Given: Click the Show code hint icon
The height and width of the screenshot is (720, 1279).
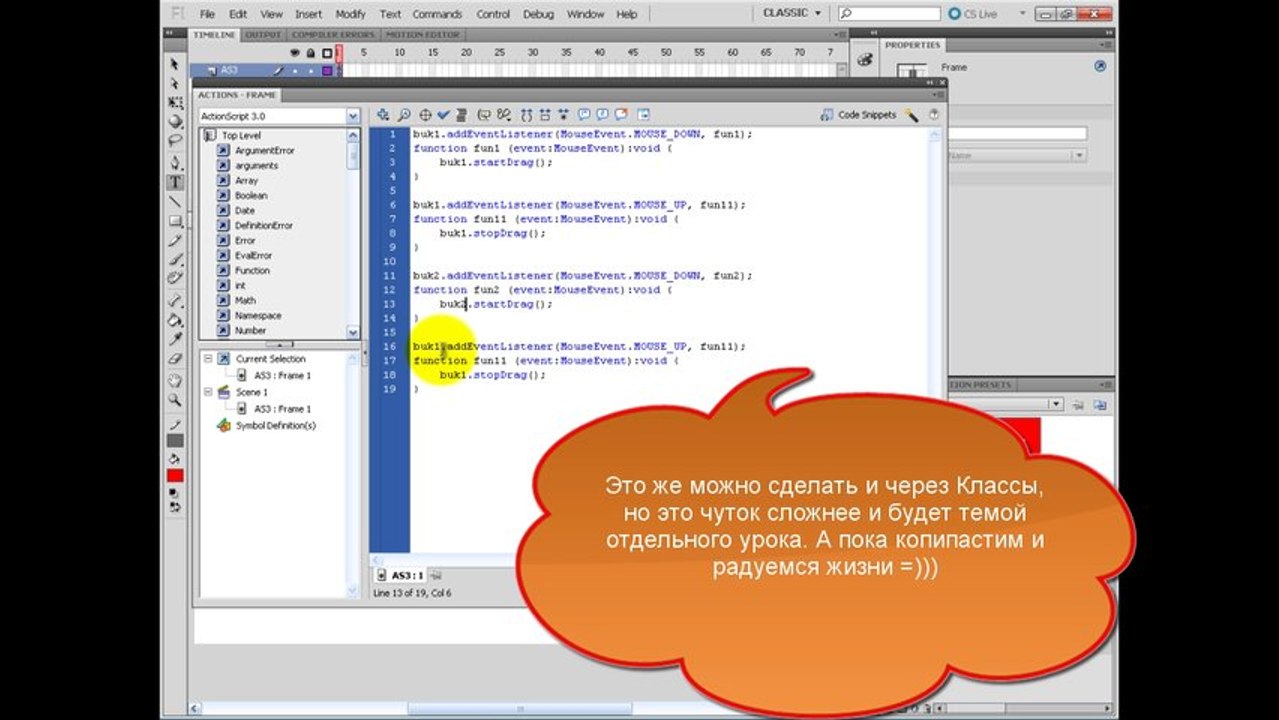Looking at the screenshot, I should coord(485,115).
